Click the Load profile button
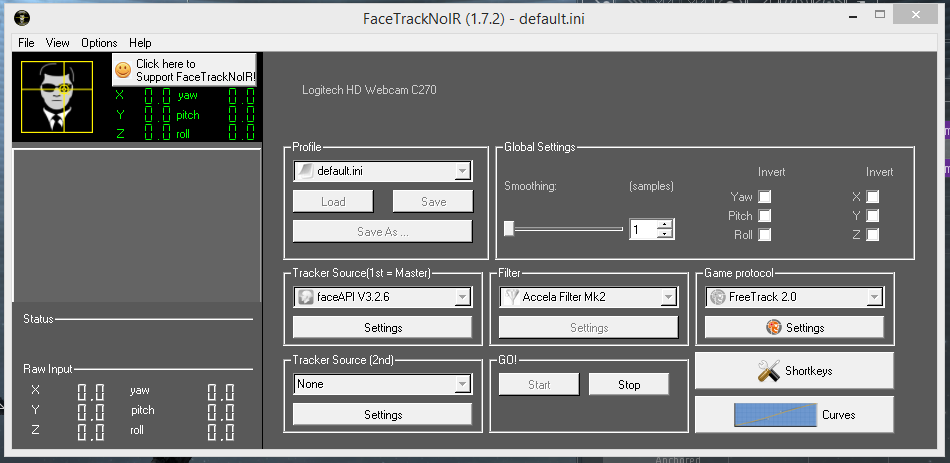Viewport: 950px width, 463px height. tap(333, 202)
